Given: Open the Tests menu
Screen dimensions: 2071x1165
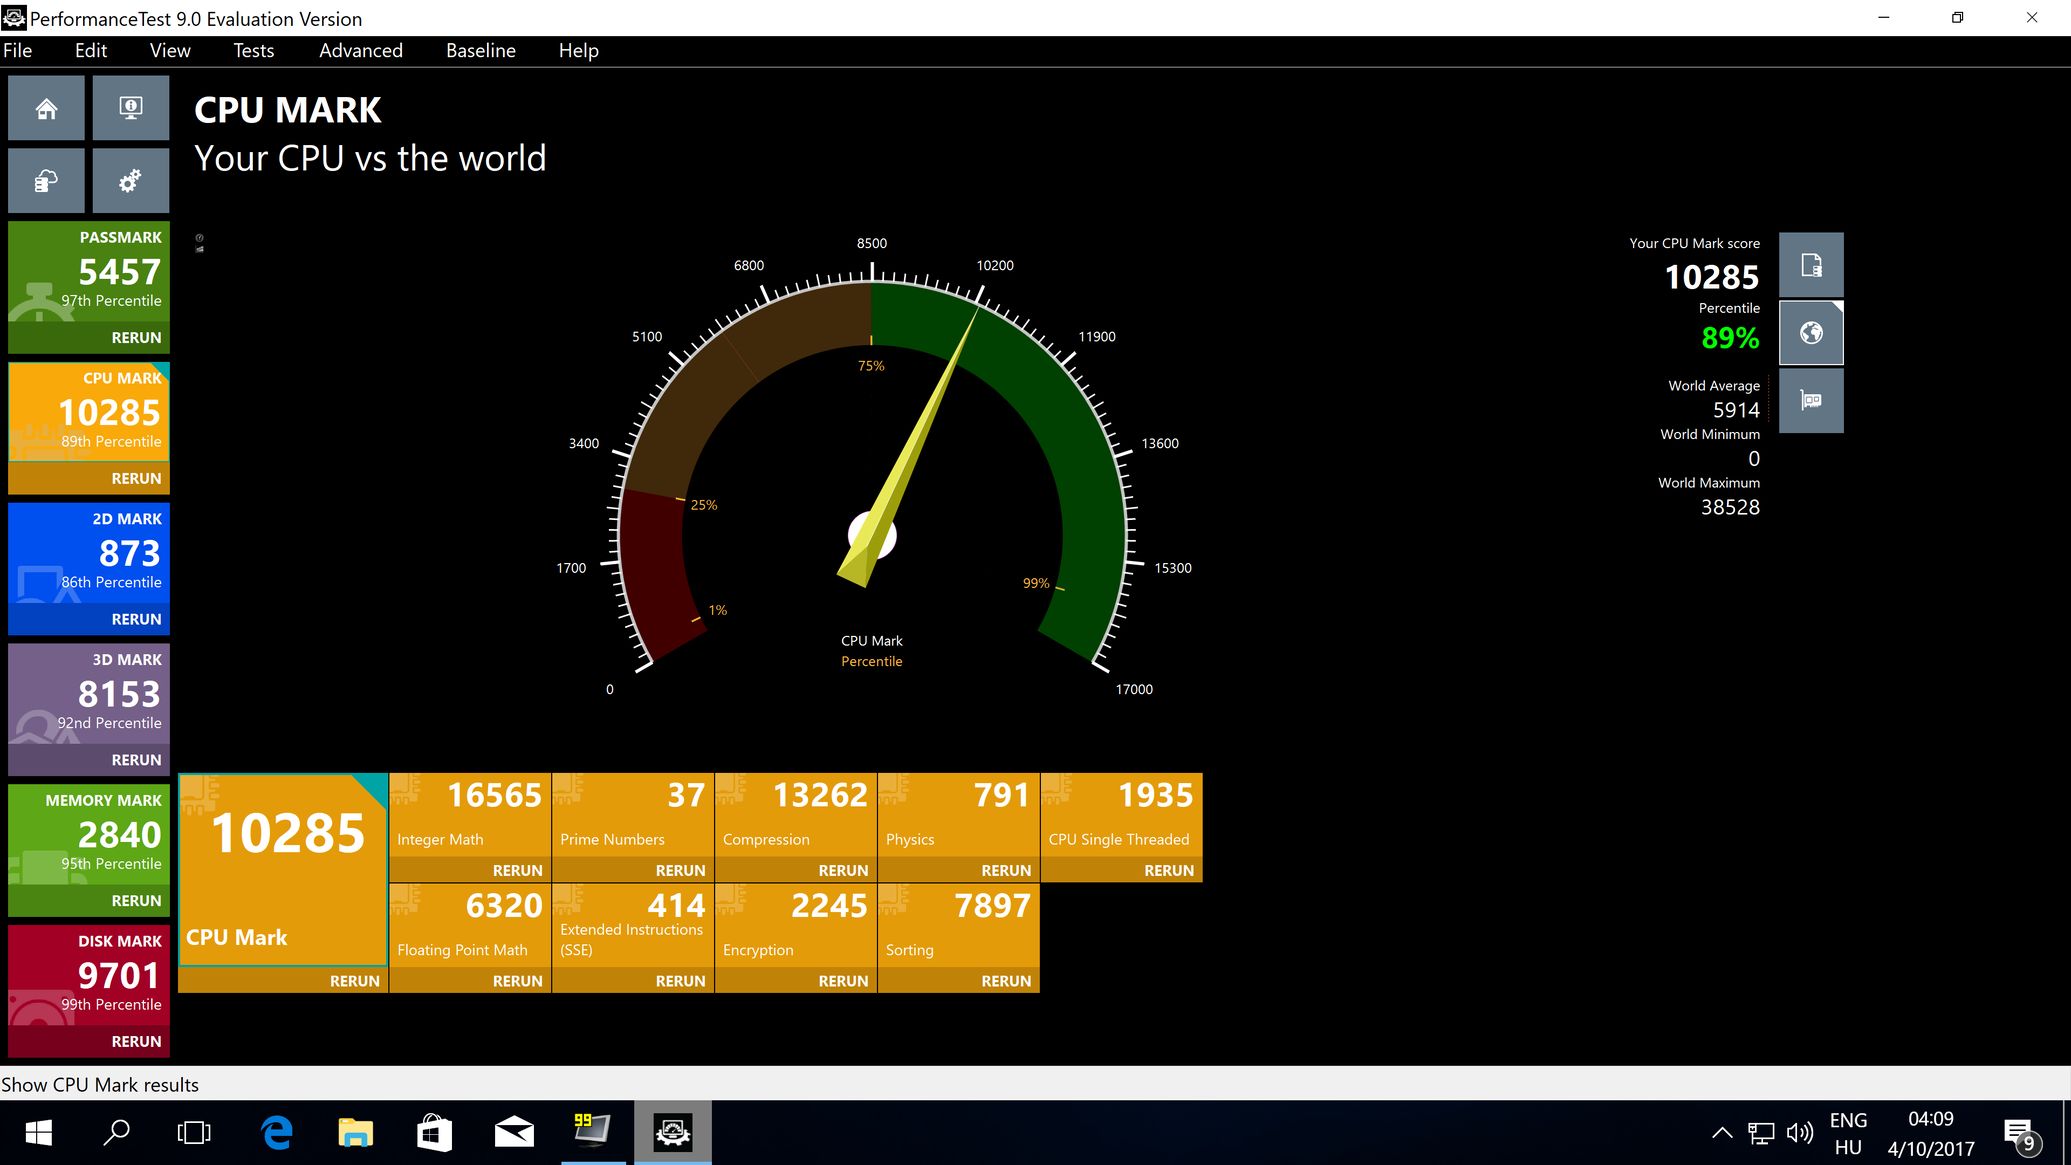Looking at the screenshot, I should 253,51.
